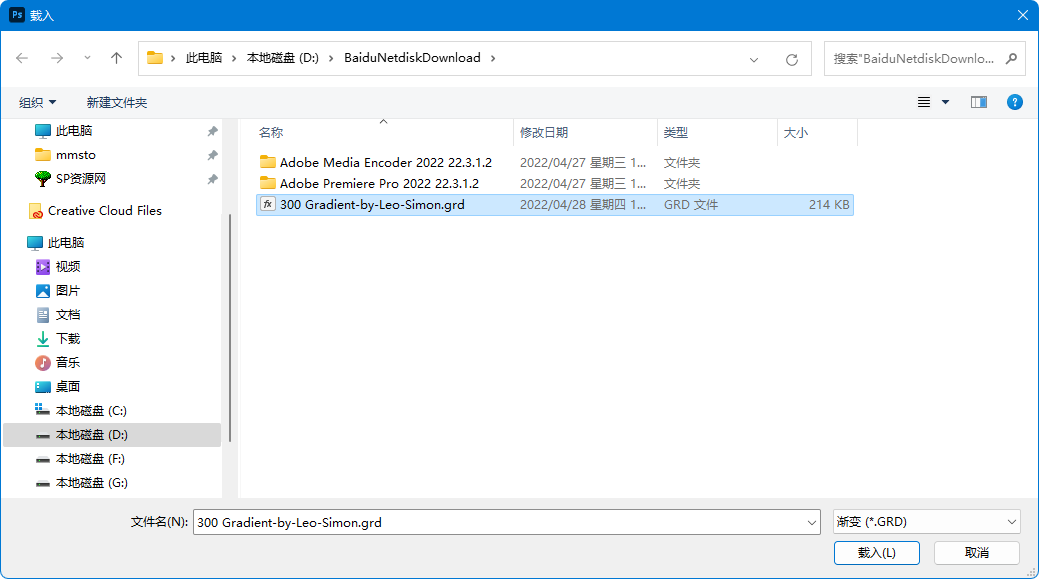Viewport: 1039px width, 579px height.
Task: Select 300 Gradient-by-Leo-Simon.grd file
Action: [555, 205]
